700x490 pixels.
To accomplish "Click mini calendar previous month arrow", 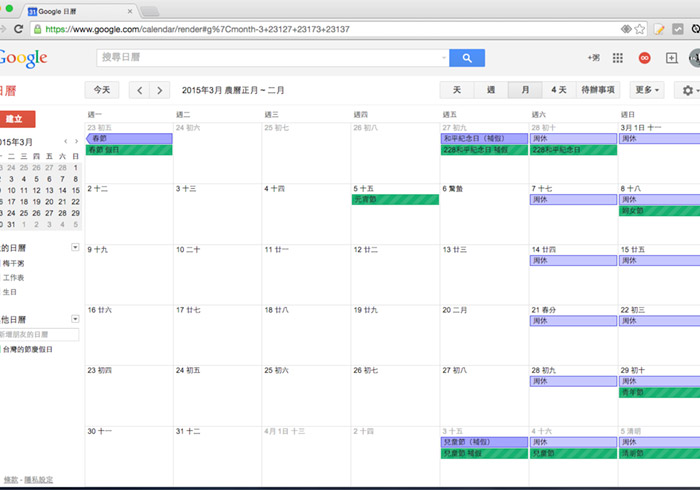I will tap(66, 141).
